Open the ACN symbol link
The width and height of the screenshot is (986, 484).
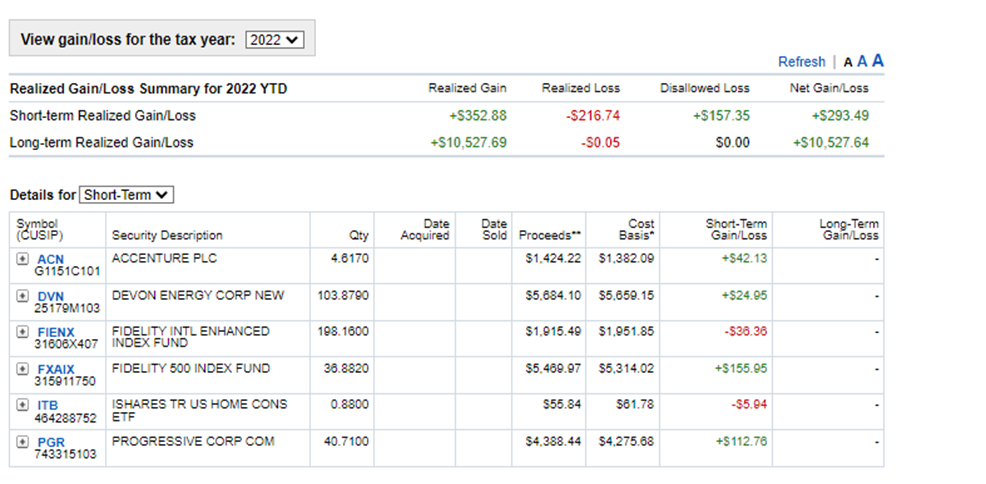(50, 259)
